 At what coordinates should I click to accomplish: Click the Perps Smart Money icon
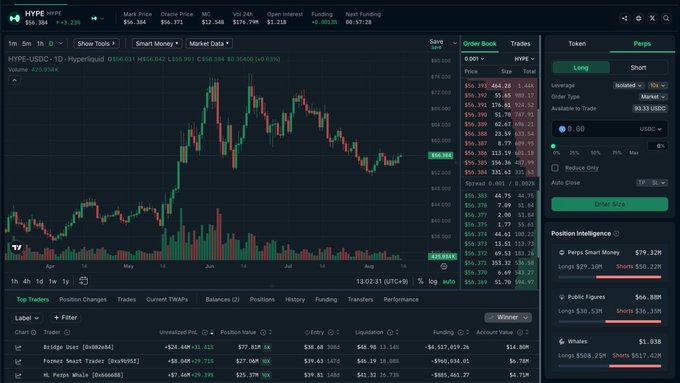(562, 252)
